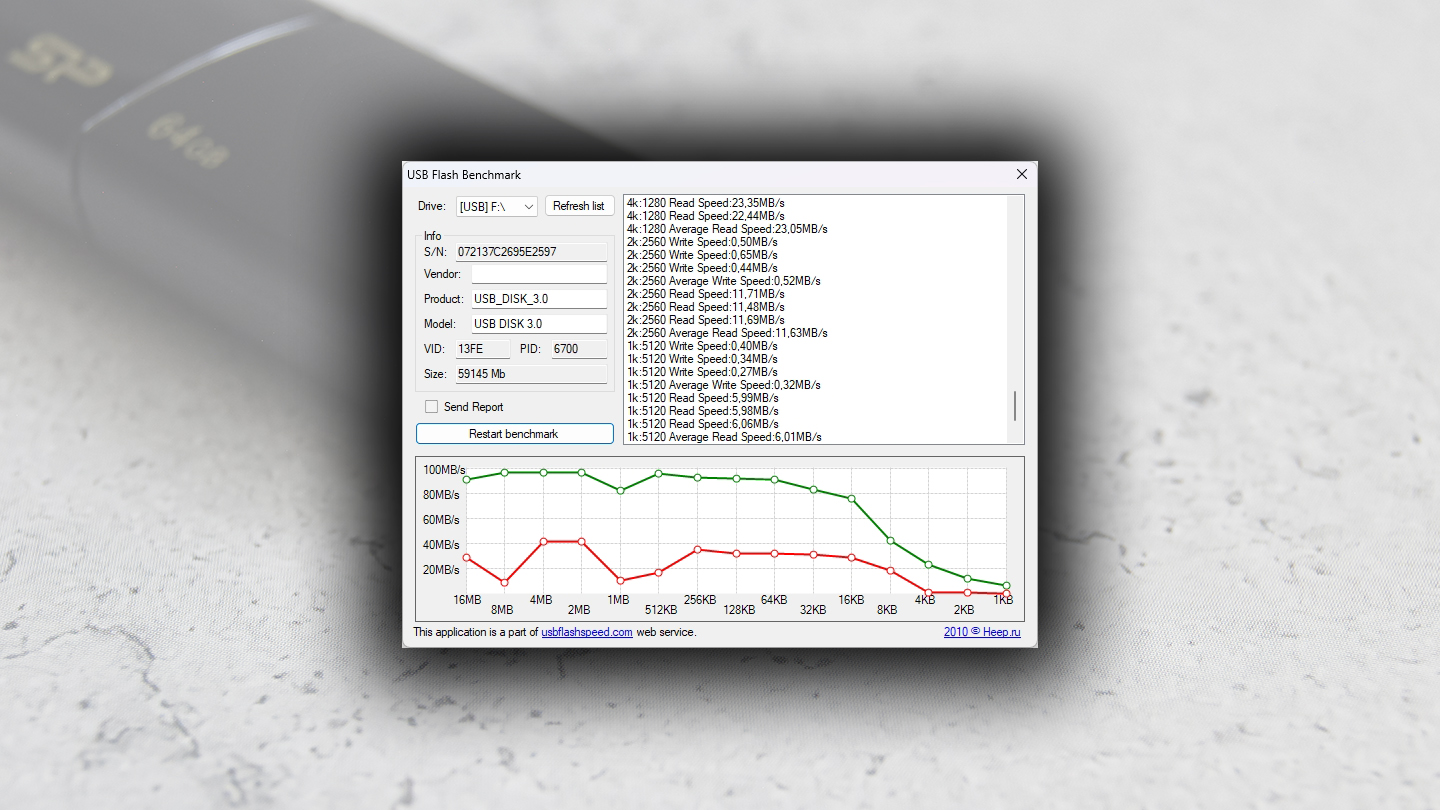Click the 20MB/s chart axis label
Image resolution: width=1440 pixels, height=810 pixels.
441,570
